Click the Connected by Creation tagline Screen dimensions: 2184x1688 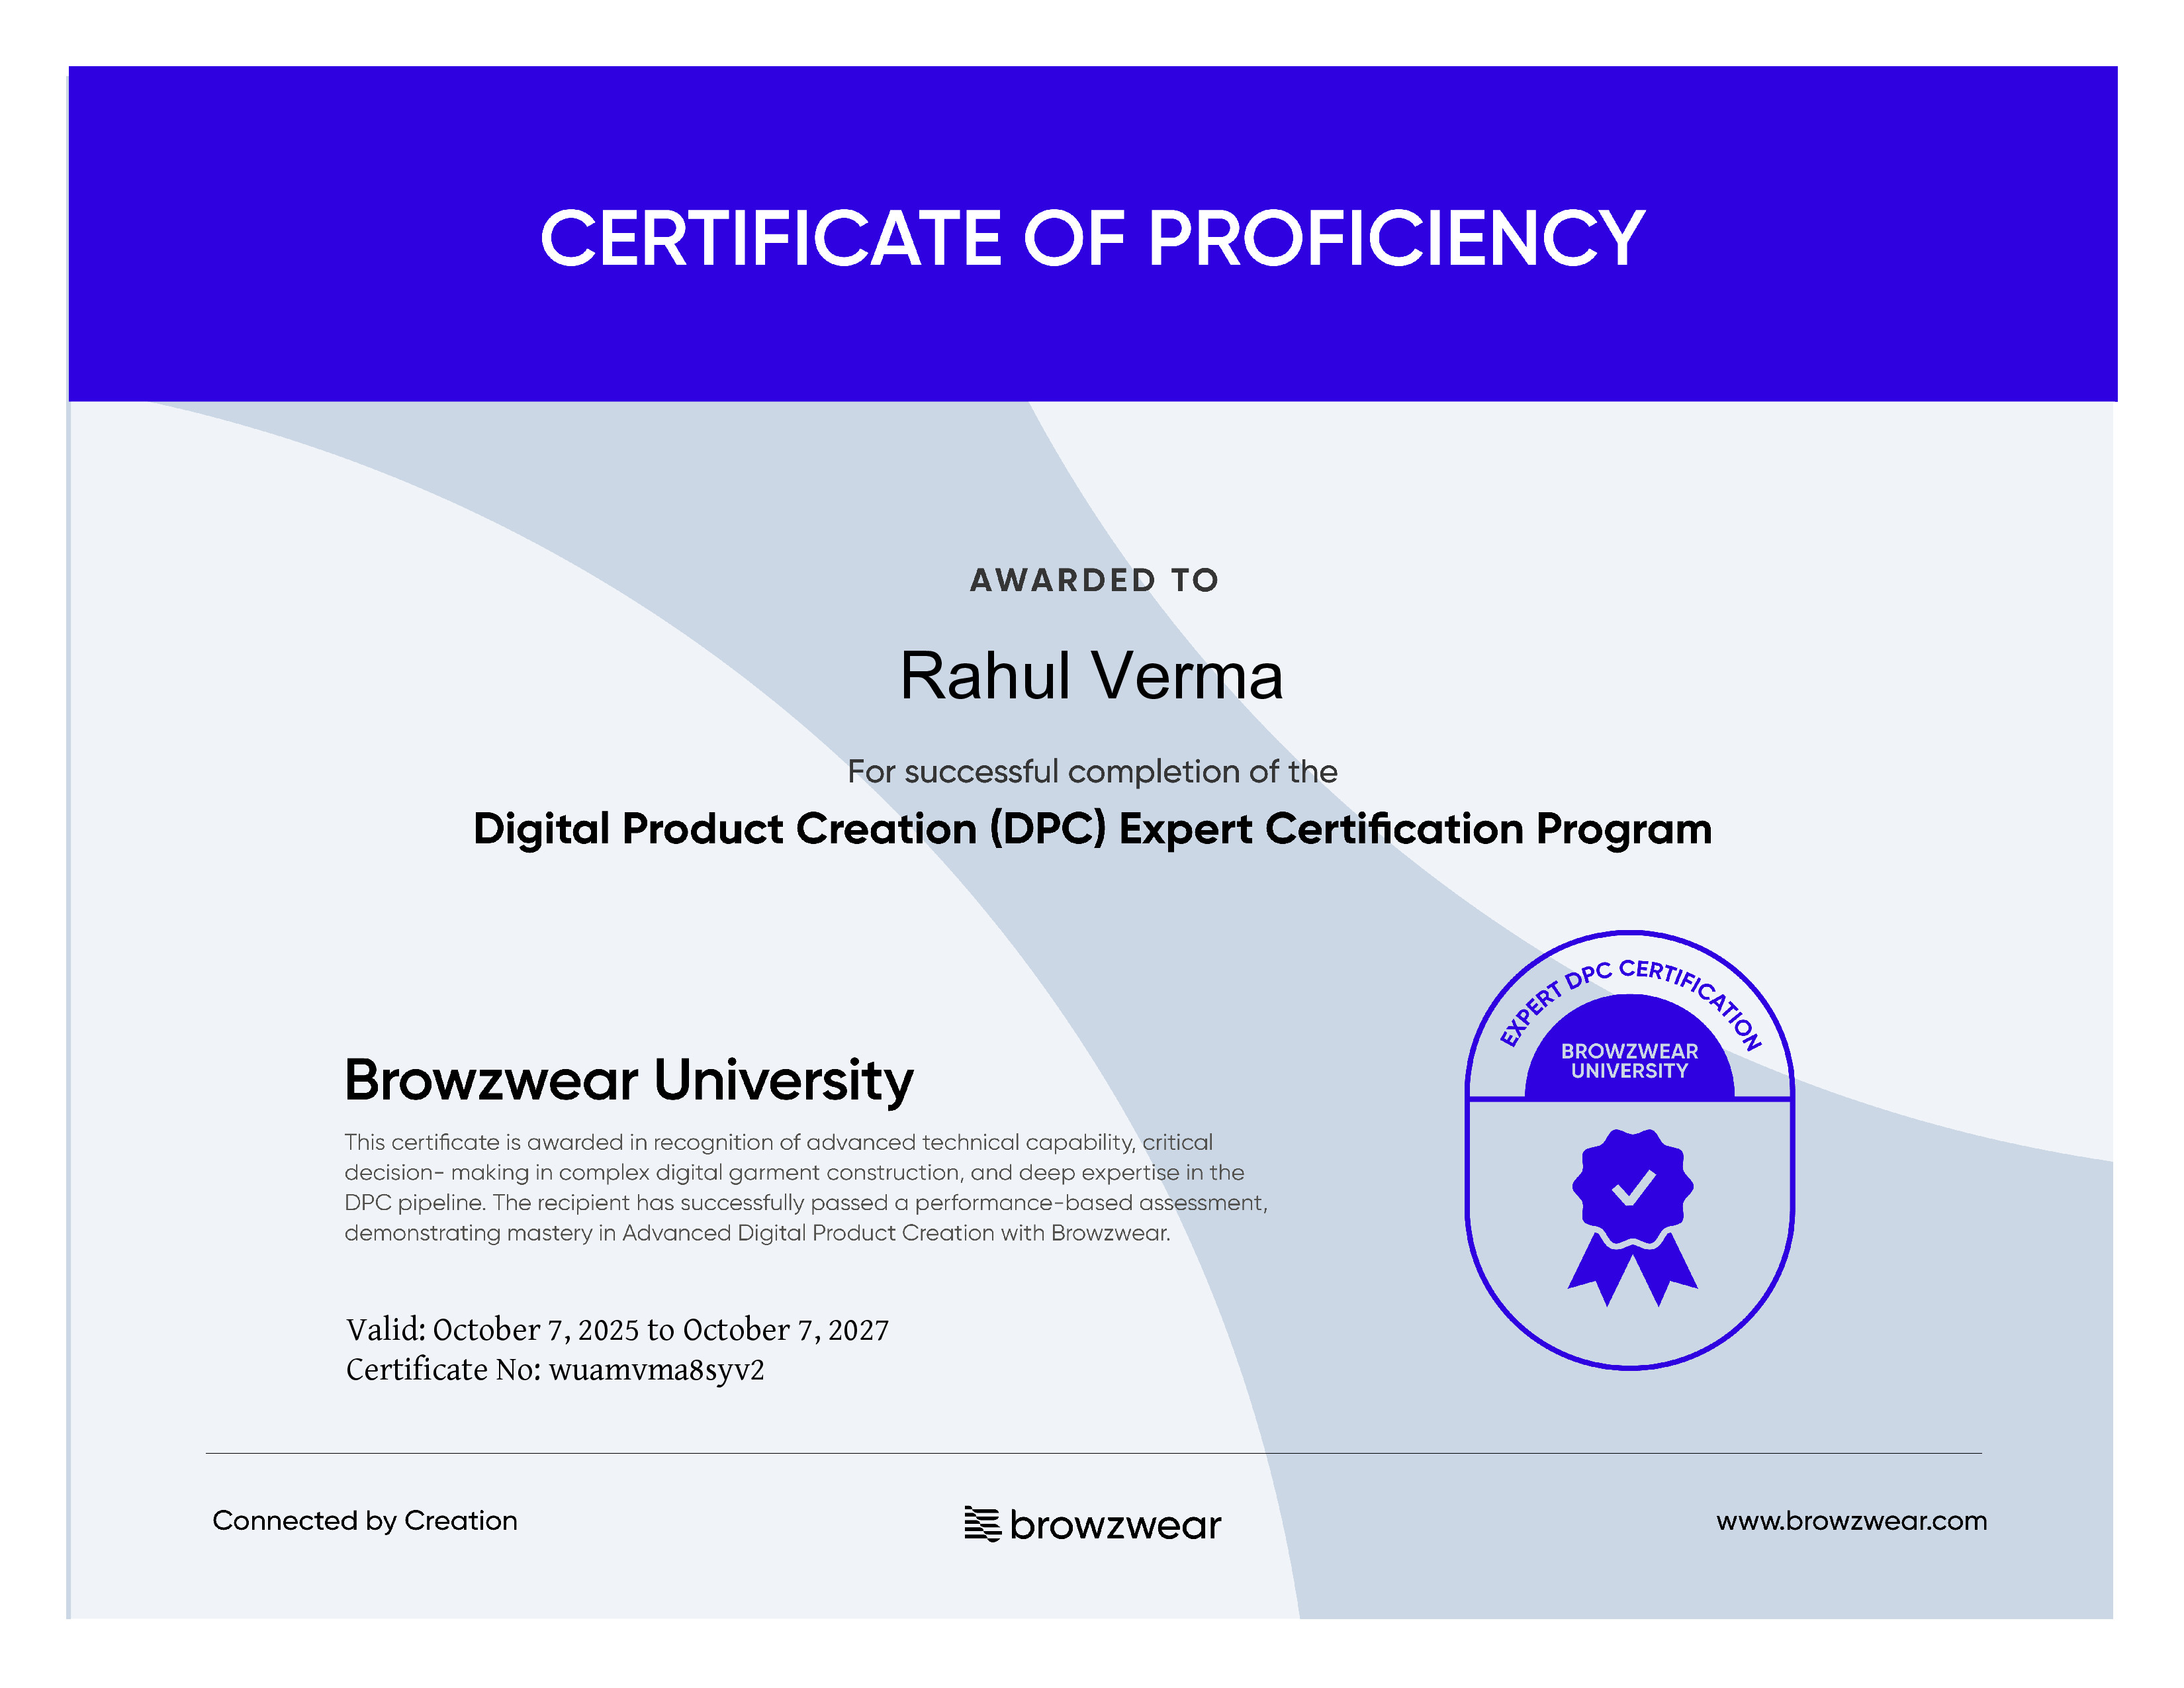click(x=365, y=1521)
